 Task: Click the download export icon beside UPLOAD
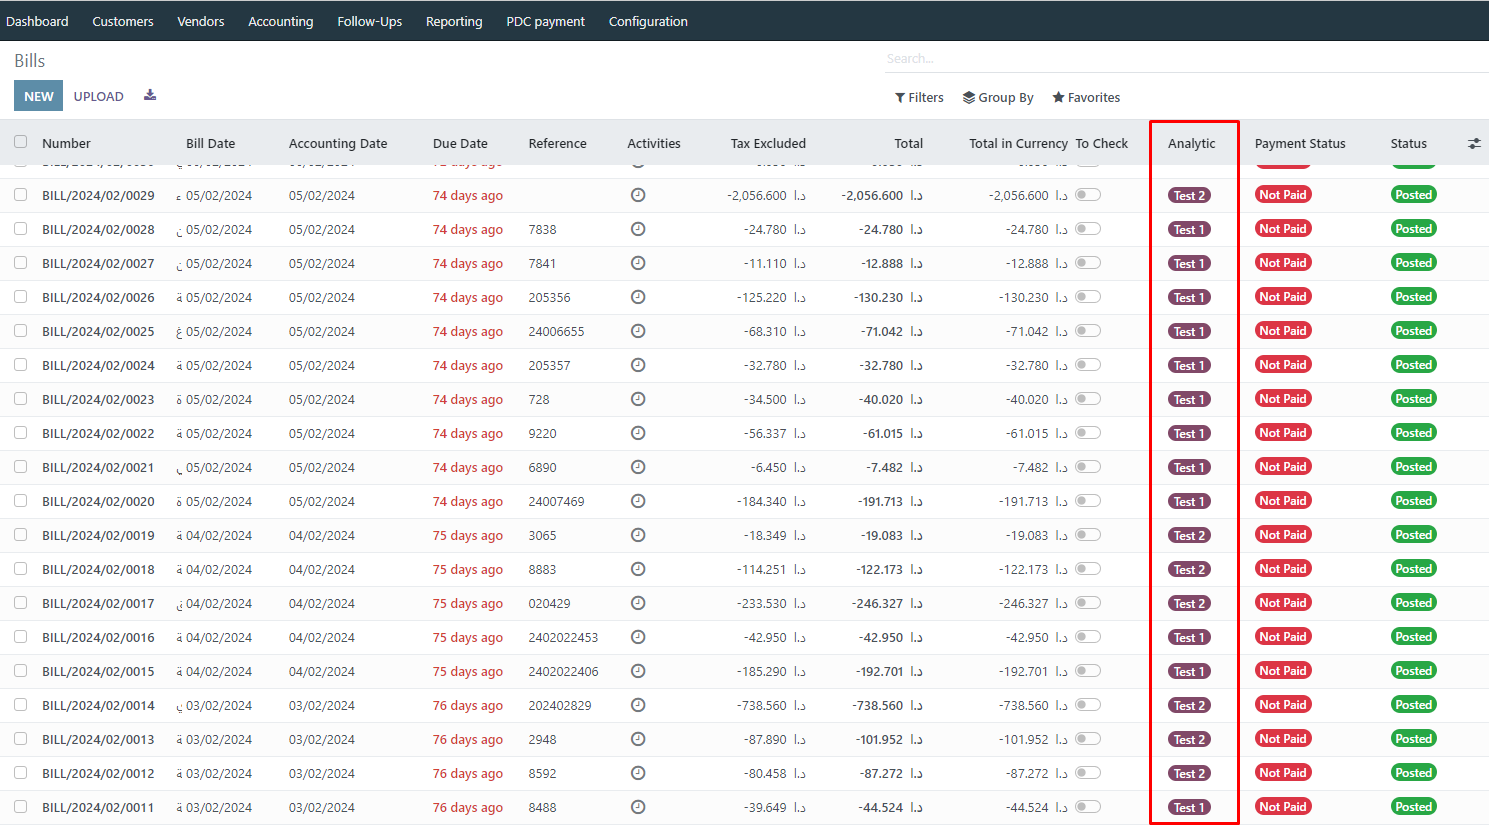150,96
